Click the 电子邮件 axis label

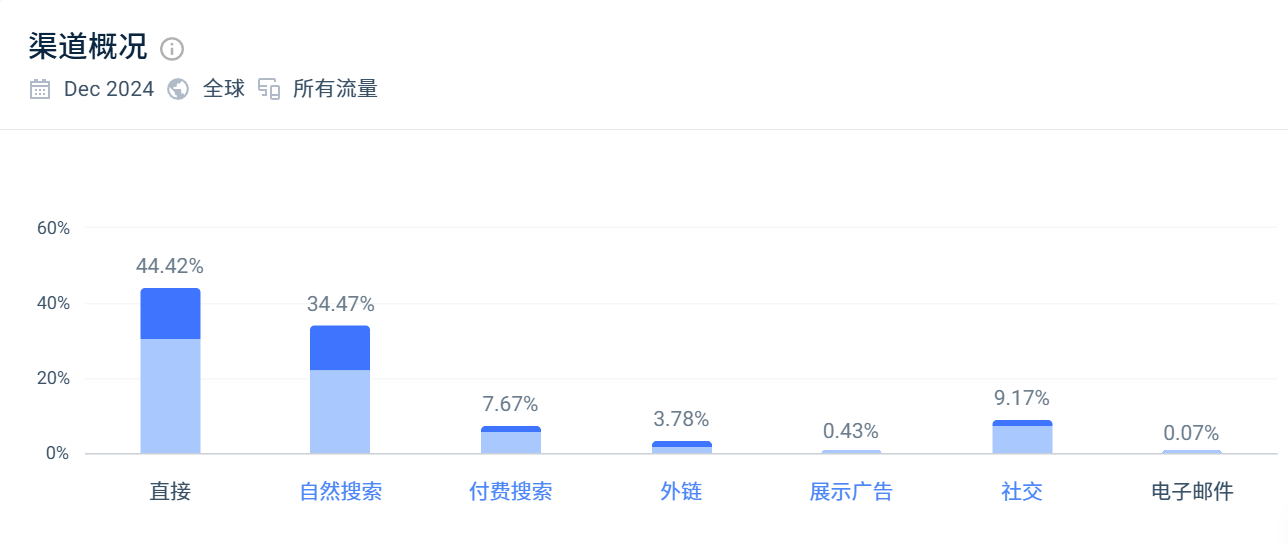(x=1192, y=492)
